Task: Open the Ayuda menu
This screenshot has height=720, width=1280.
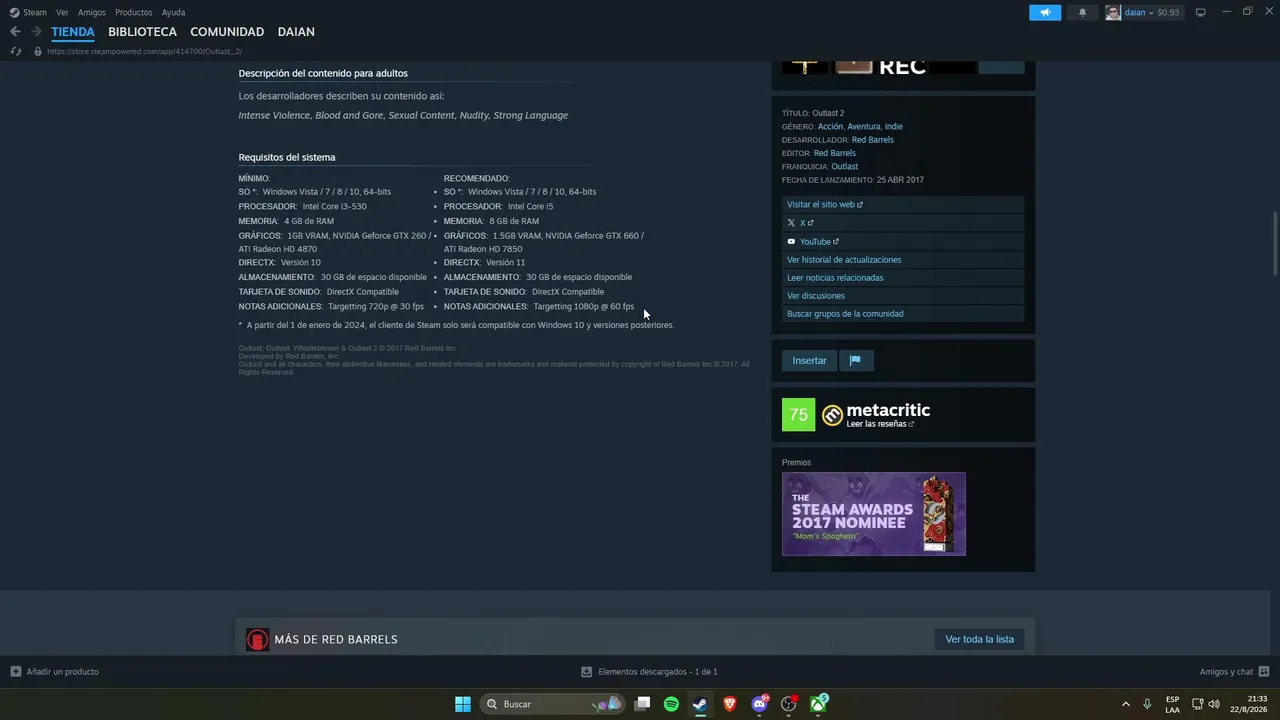Action: pos(173,13)
